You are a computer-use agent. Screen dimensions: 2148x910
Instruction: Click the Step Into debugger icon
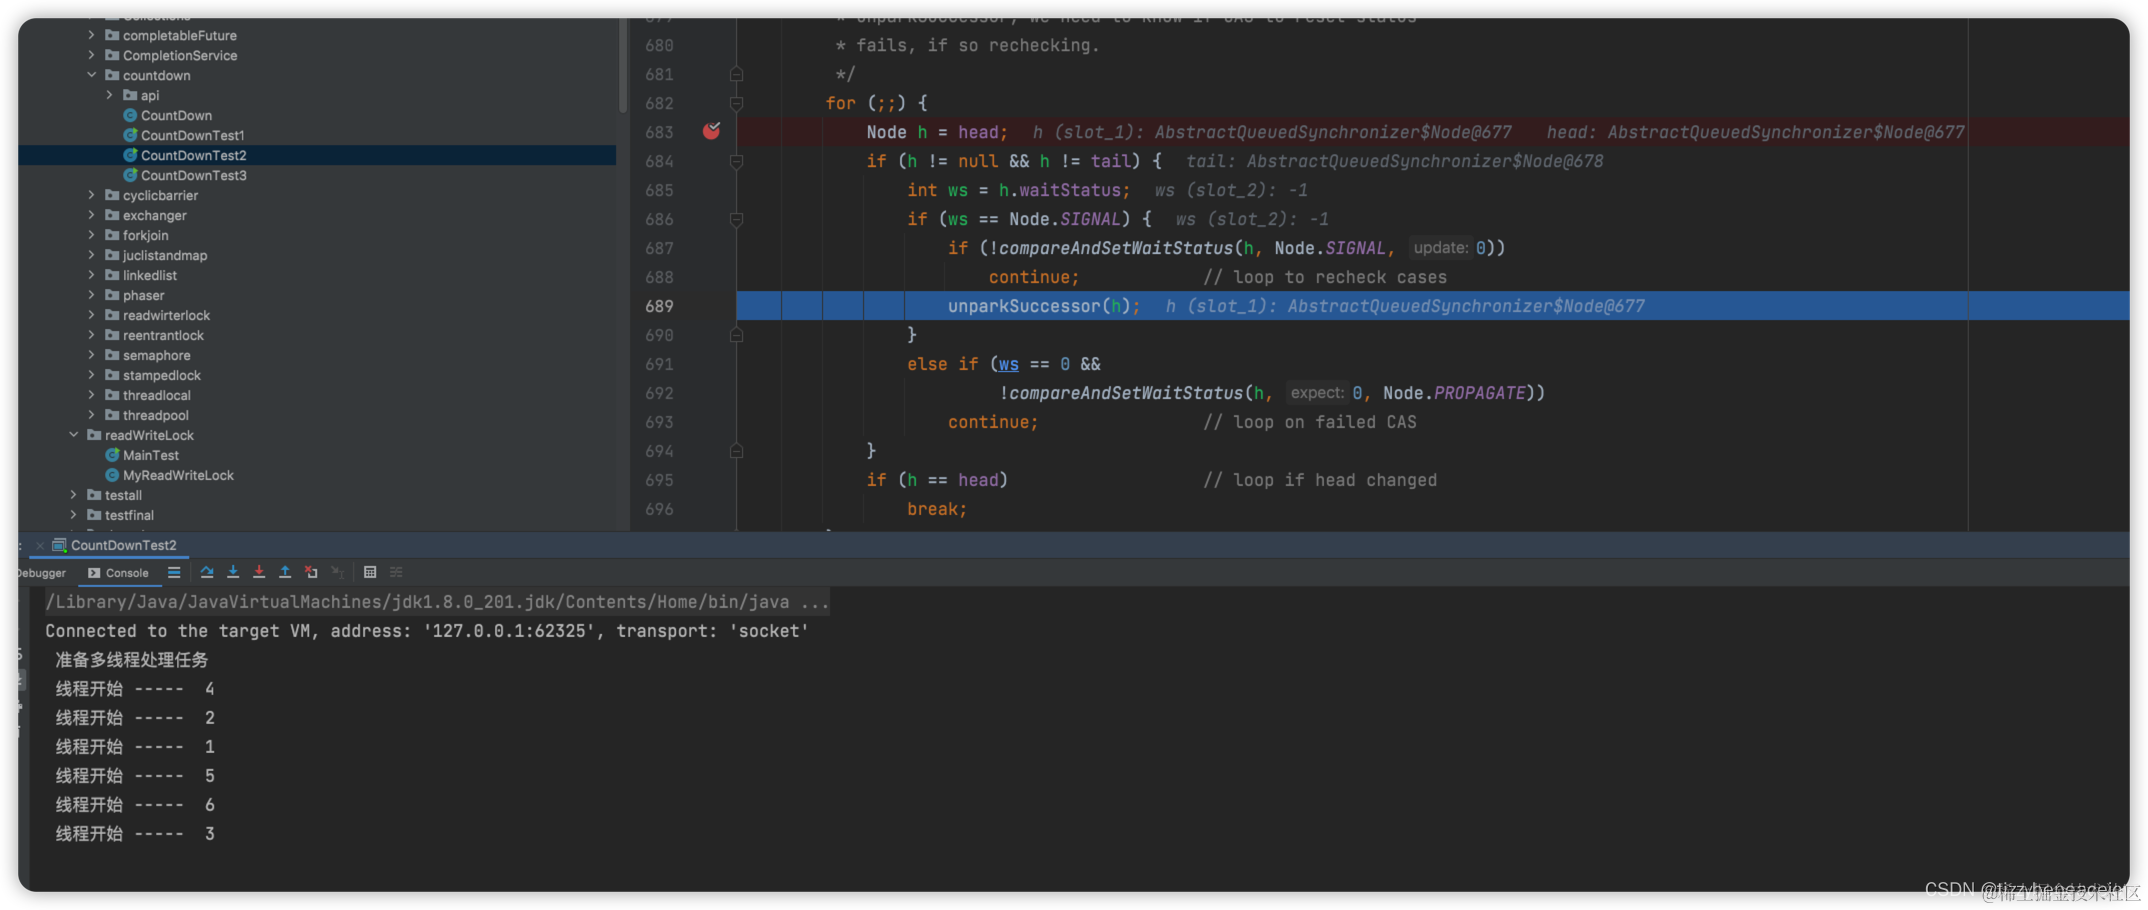[233, 572]
